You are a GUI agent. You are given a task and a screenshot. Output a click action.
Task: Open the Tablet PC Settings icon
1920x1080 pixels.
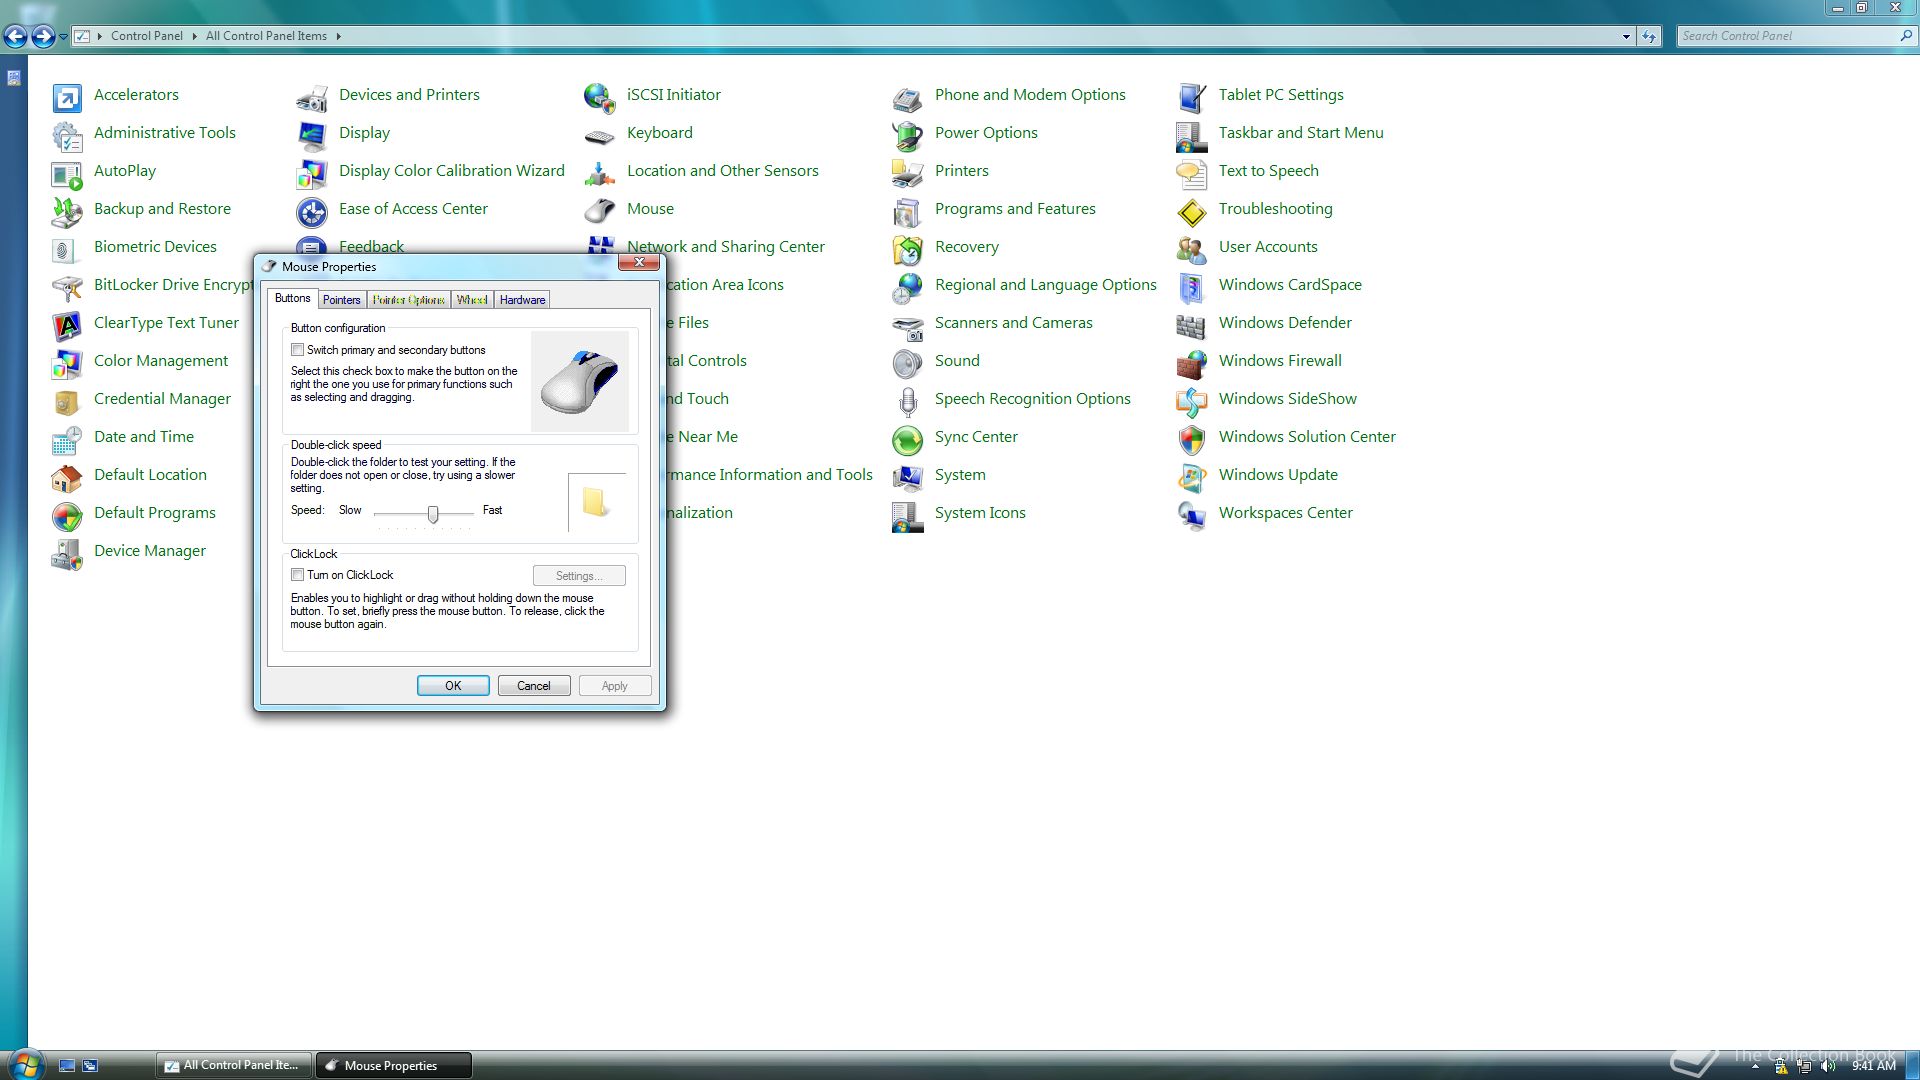pyautogui.click(x=1192, y=97)
